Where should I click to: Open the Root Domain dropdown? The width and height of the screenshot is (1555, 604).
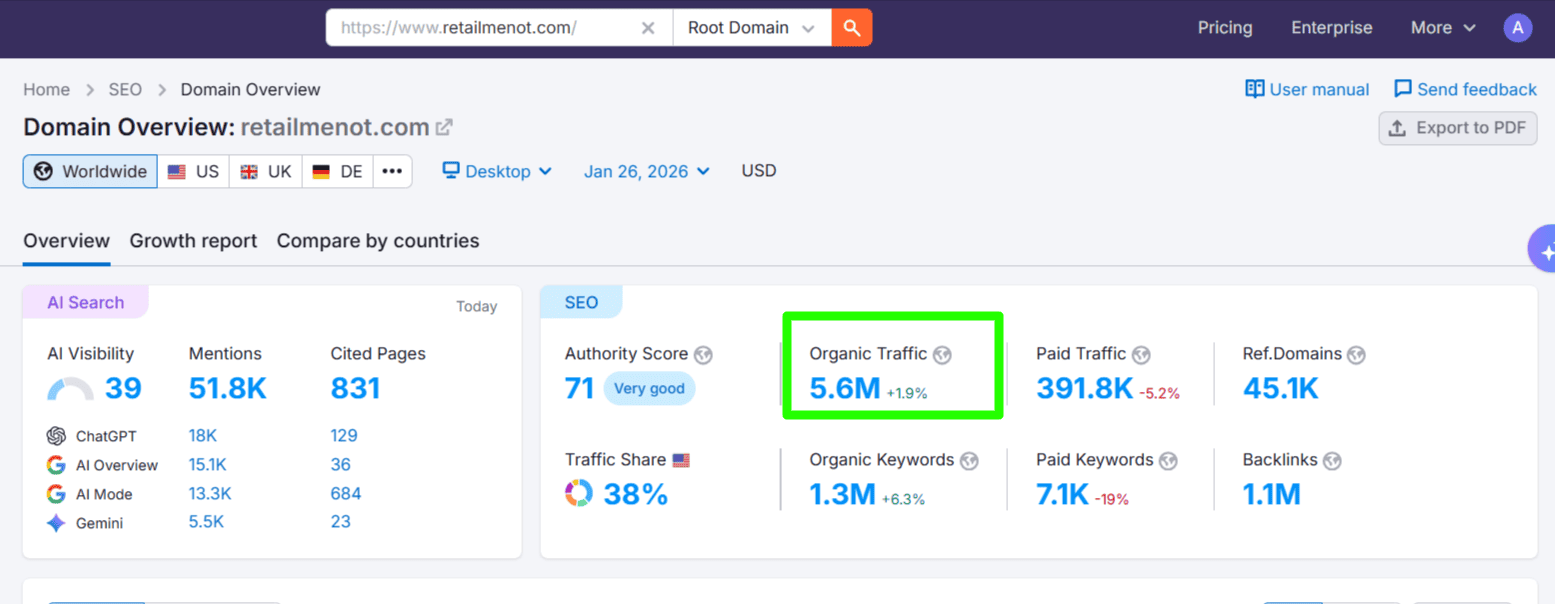point(751,27)
